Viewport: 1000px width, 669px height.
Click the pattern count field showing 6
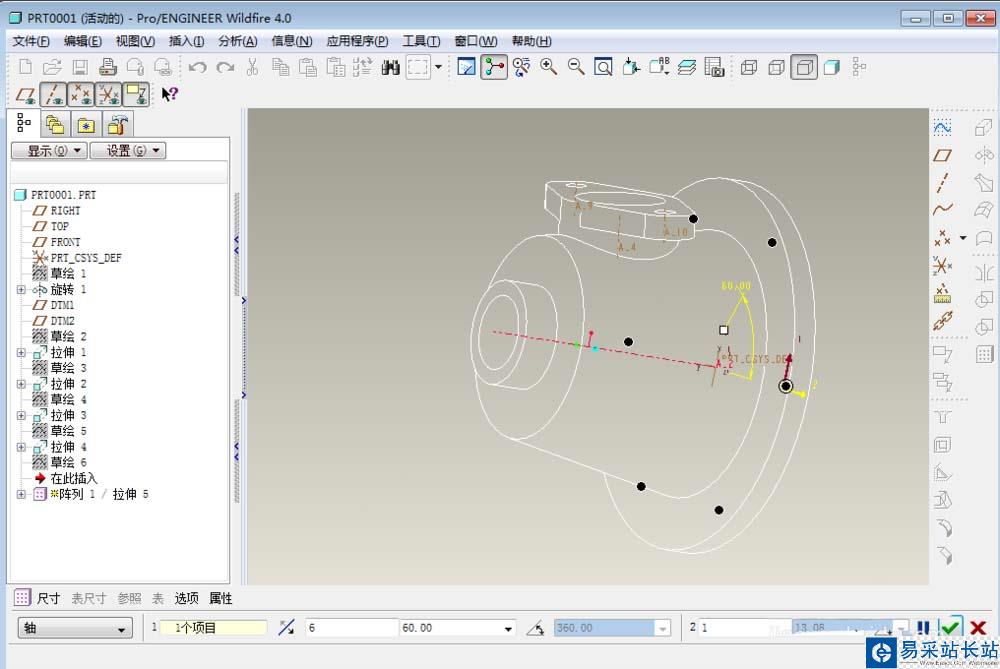pos(348,628)
